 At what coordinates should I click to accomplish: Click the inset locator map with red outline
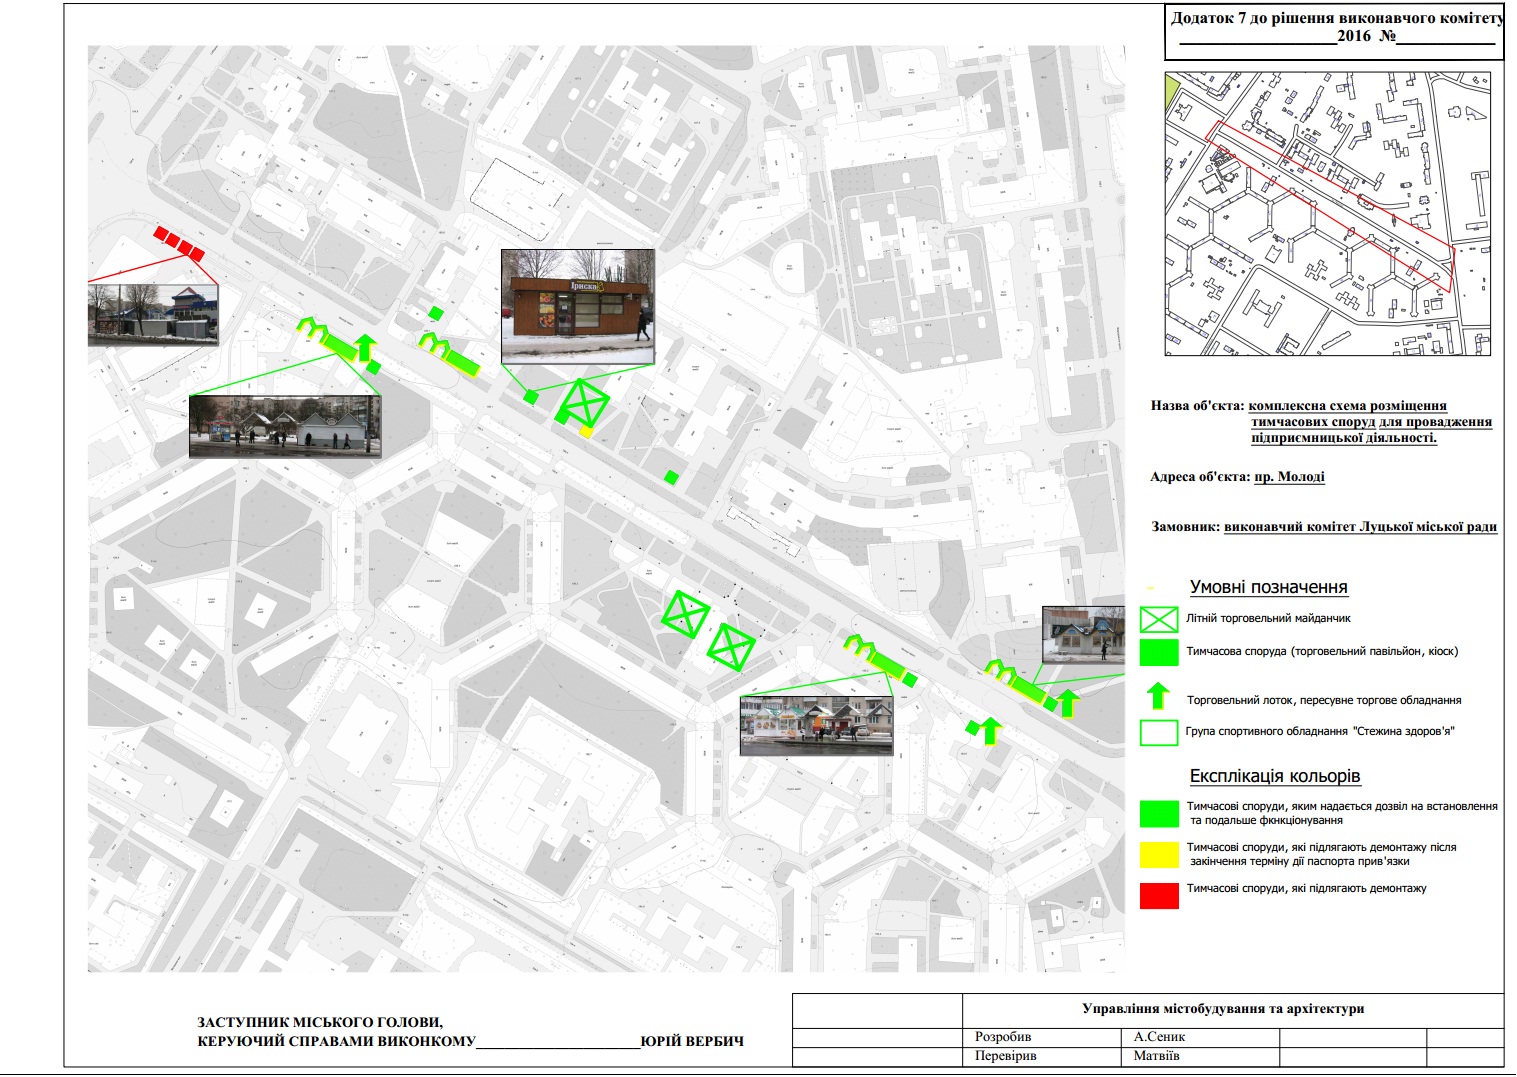tap(1327, 214)
